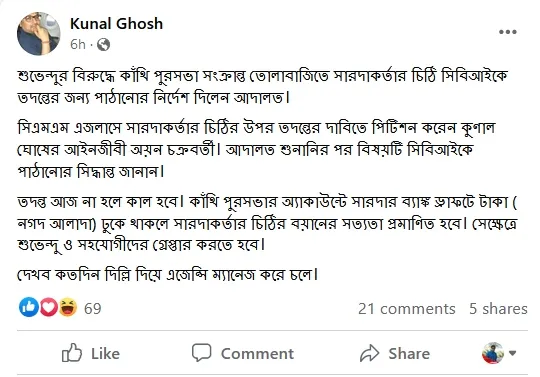View the 5 shares list
The image size is (540, 377).
point(498,309)
